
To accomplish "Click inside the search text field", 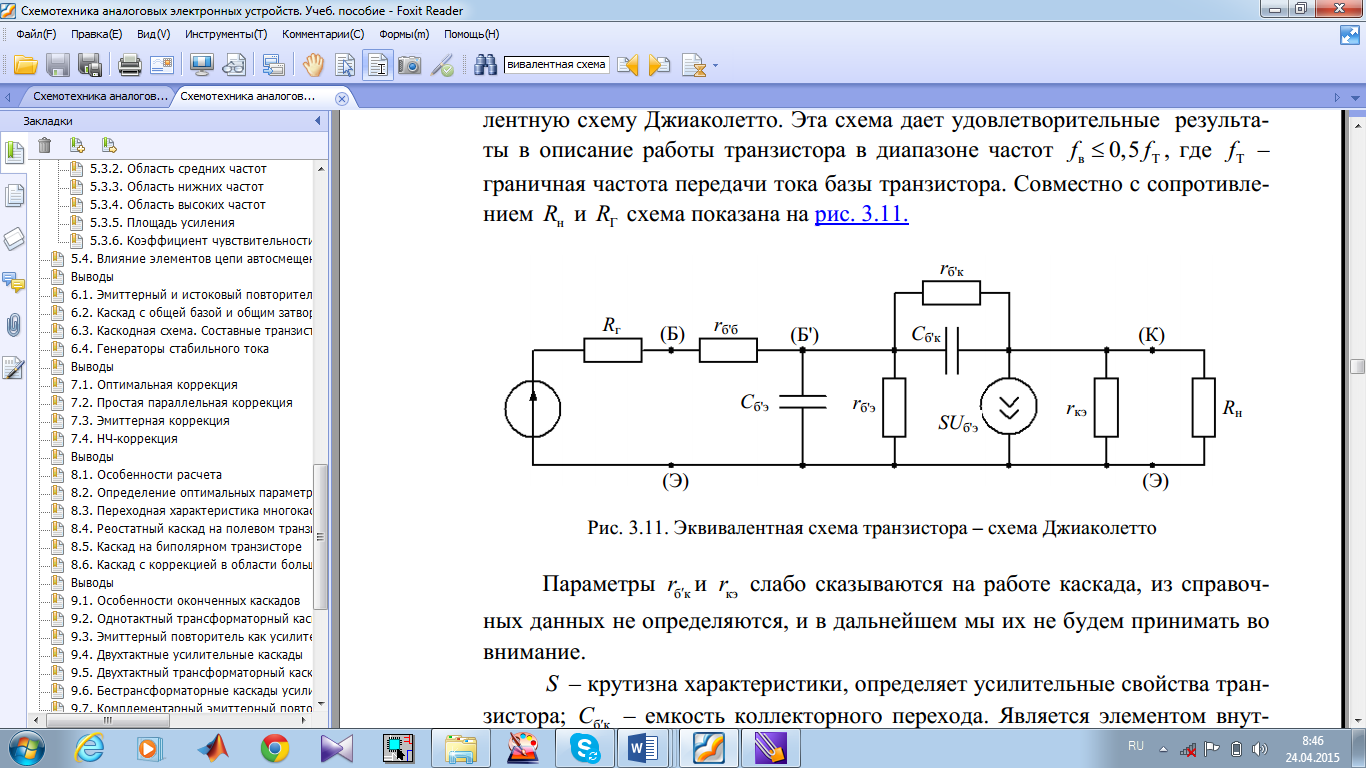I will [x=556, y=65].
